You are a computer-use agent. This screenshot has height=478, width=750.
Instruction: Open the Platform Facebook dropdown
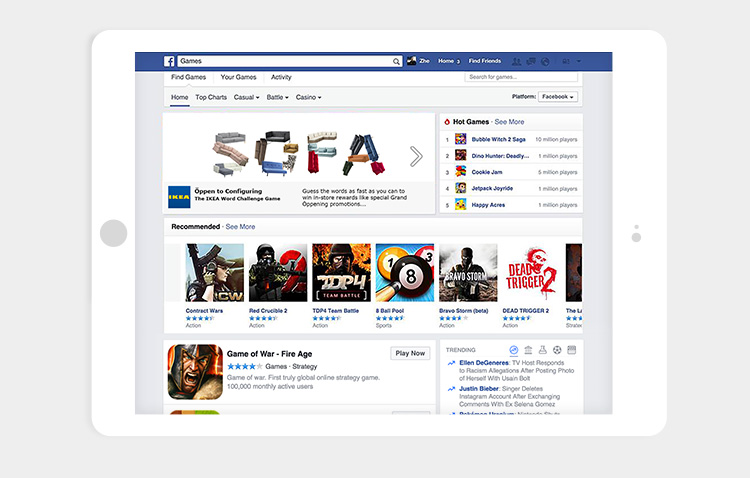tap(558, 97)
